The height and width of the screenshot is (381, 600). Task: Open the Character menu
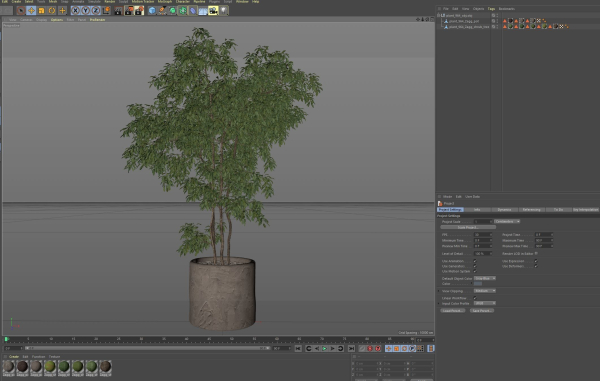click(183, 2)
